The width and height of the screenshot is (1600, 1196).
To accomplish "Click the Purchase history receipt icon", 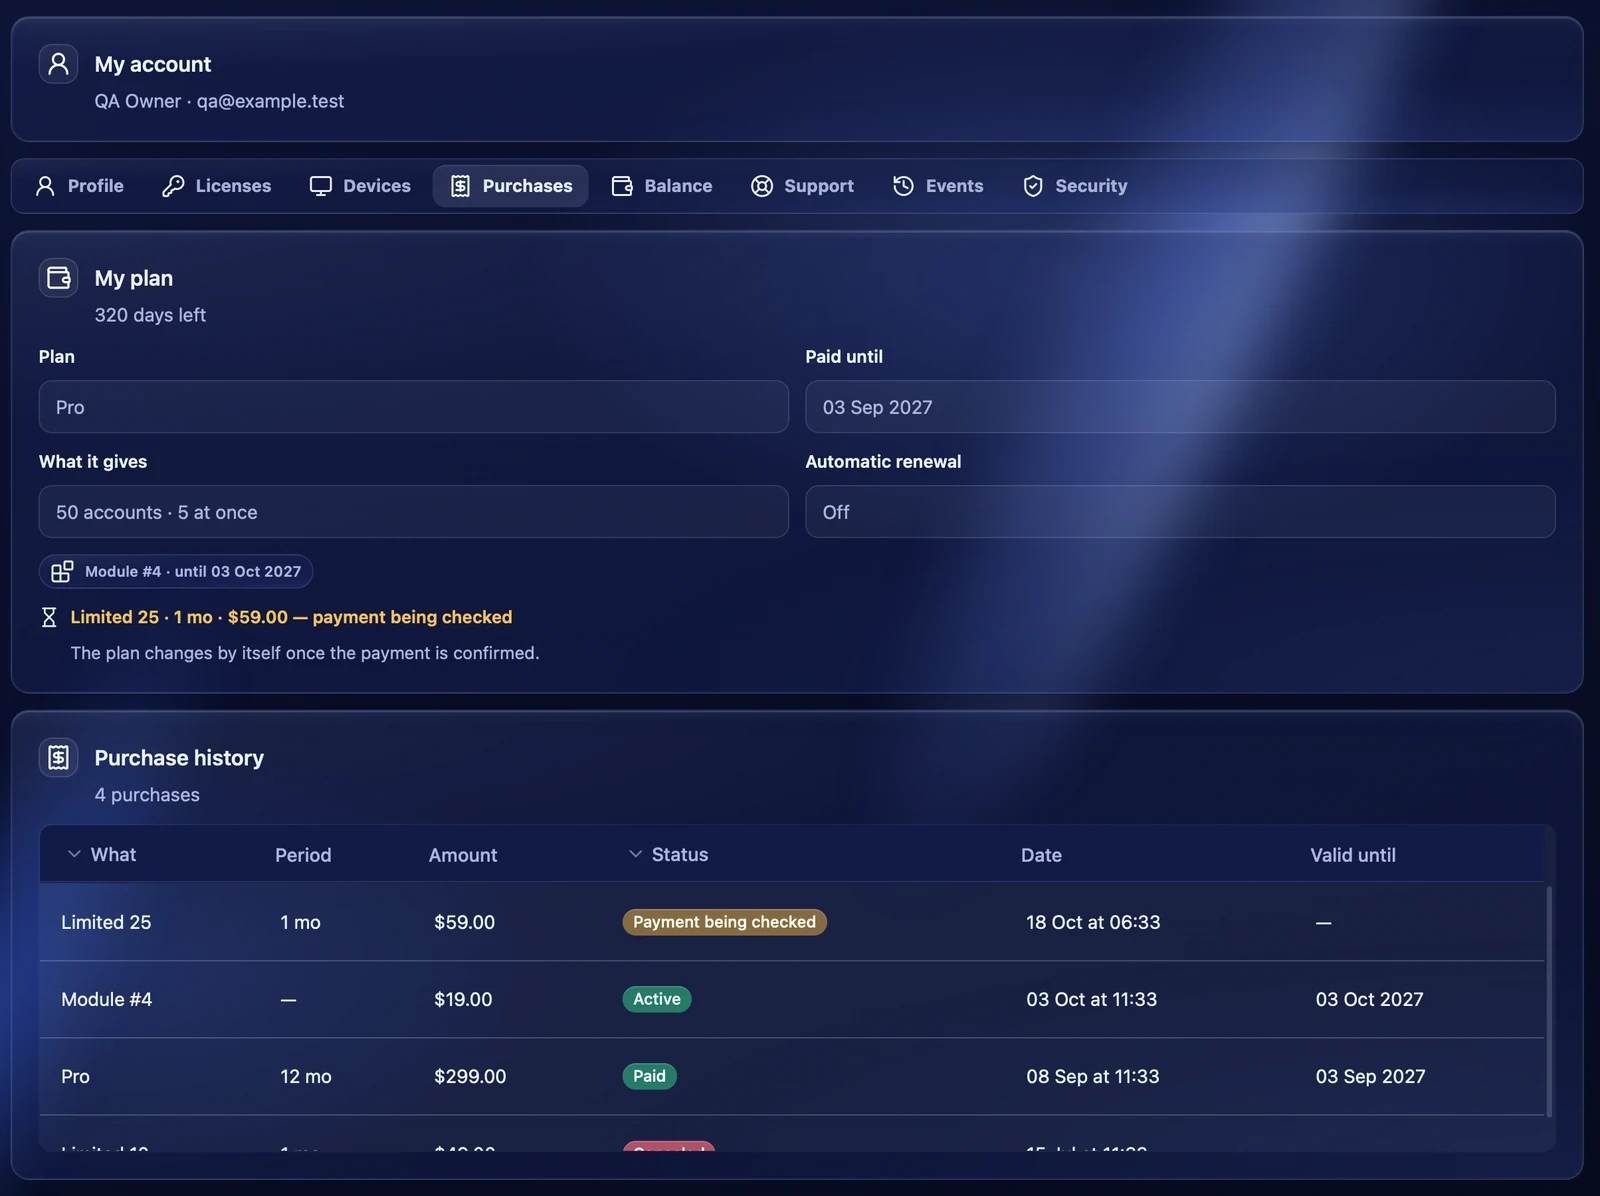I will point(58,757).
